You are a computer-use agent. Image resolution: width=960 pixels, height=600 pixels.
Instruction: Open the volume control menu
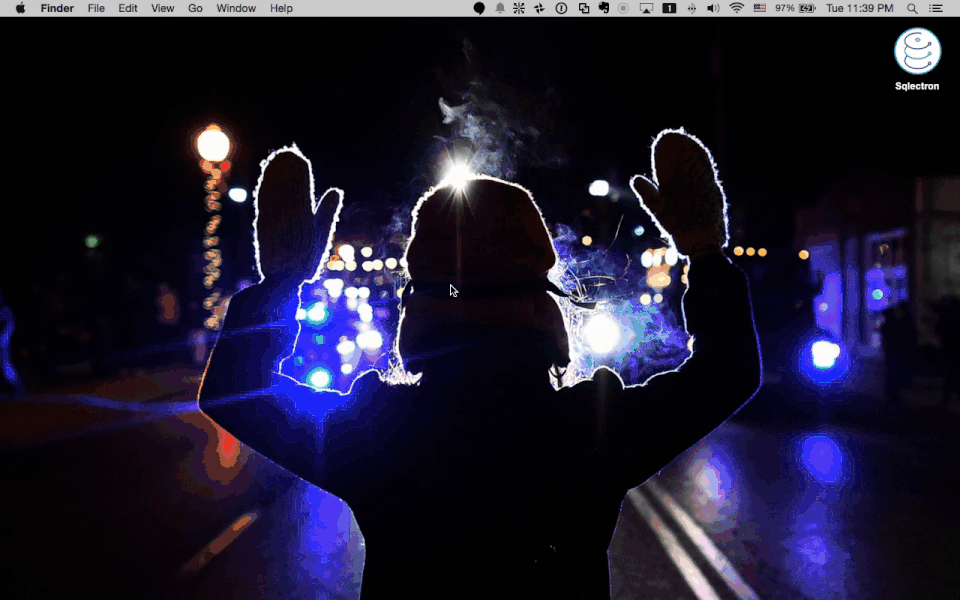coord(713,8)
